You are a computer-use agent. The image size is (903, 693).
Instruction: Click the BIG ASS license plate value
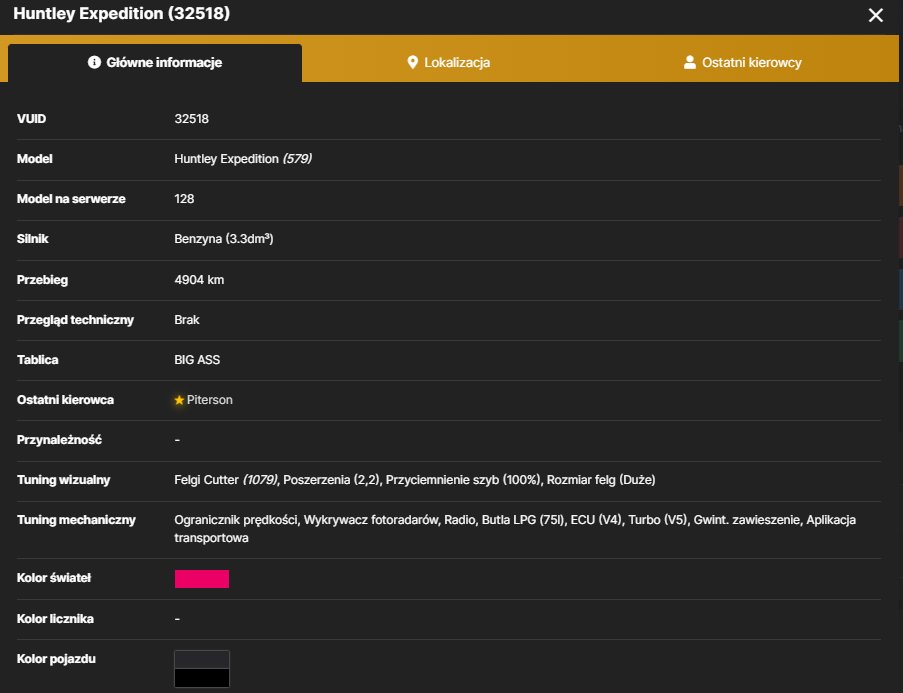[x=197, y=360]
